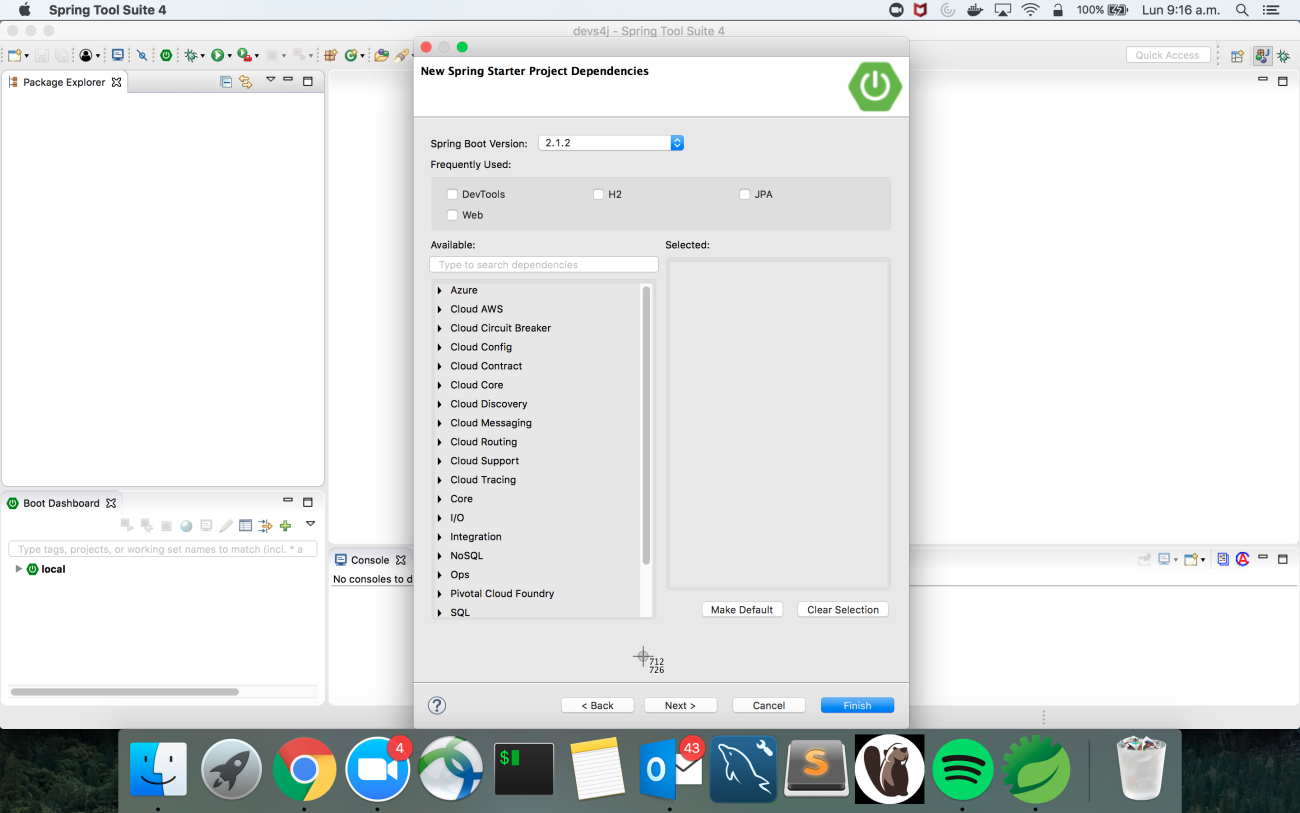Check the Web dependency option
This screenshot has width=1300, height=813.
coord(452,215)
